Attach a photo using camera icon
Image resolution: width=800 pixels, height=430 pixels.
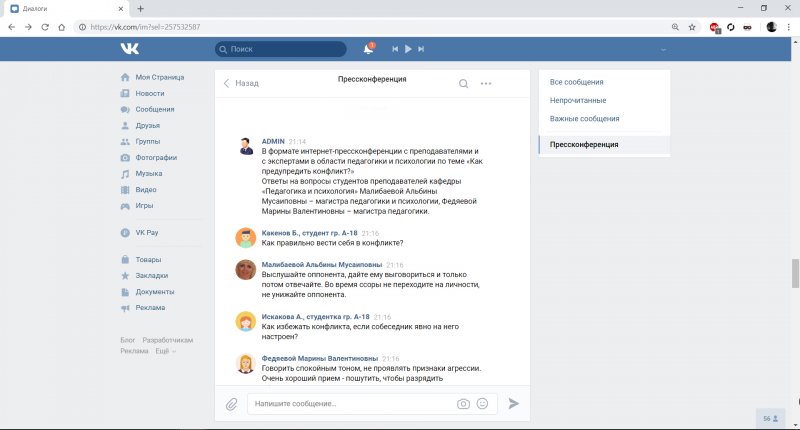(x=463, y=404)
